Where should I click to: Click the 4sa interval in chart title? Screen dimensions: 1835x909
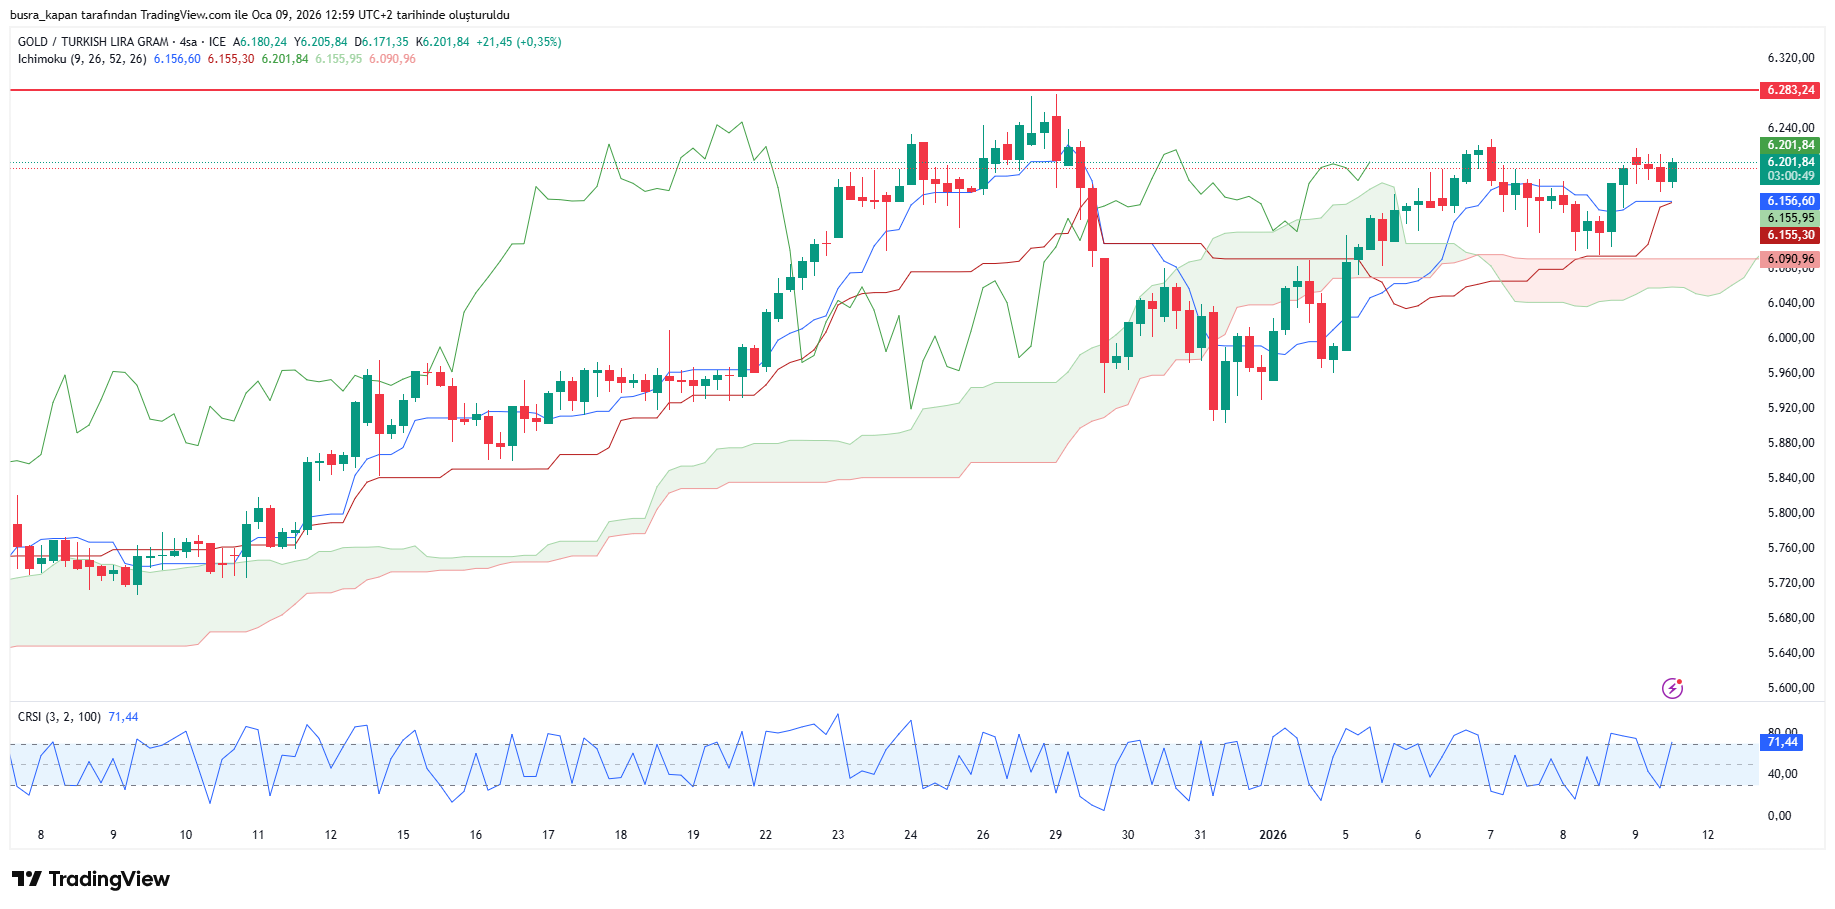tap(188, 42)
